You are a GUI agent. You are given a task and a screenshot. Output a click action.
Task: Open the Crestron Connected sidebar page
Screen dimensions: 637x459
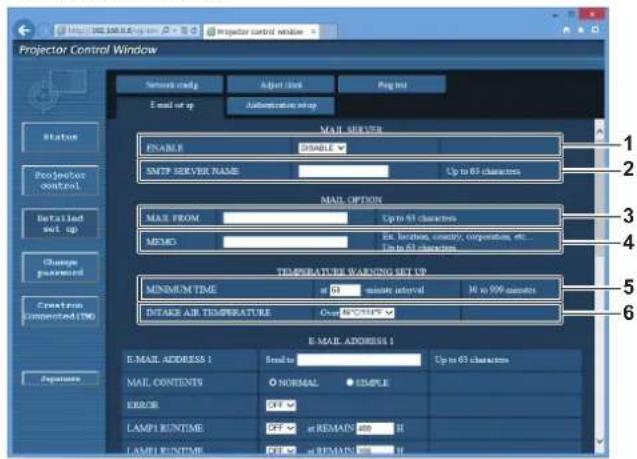point(60,310)
